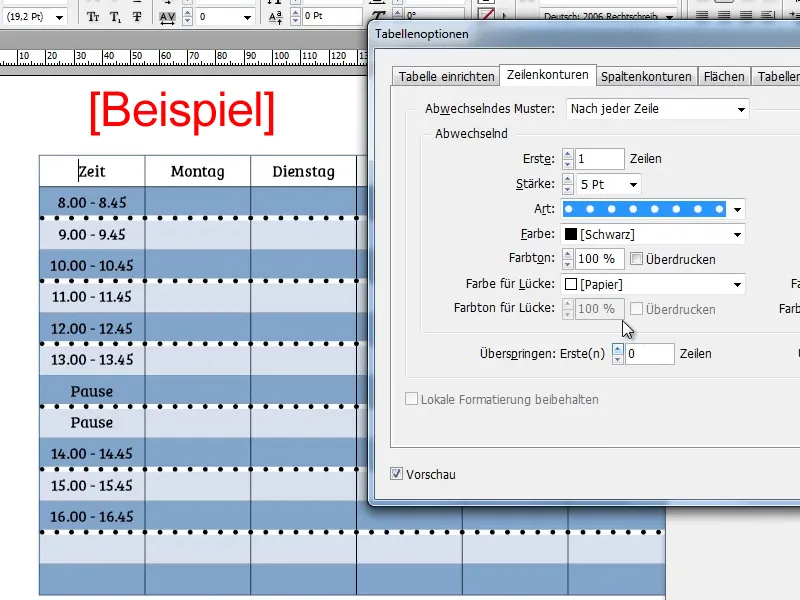
Task: Click the first Pause cell in dark row
Action: tap(92, 391)
